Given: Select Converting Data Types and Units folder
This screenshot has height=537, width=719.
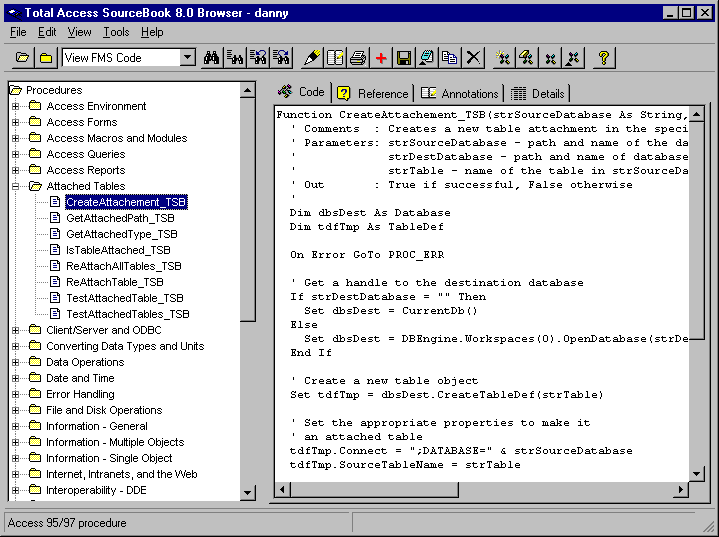Looking at the screenshot, I should coord(125,346).
